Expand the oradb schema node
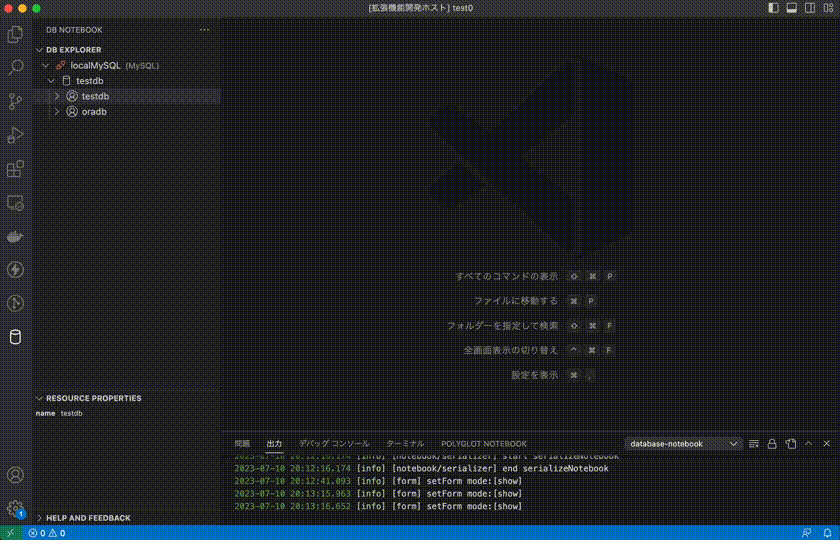Image resolution: width=840 pixels, height=540 pixels. pos(57,111)
